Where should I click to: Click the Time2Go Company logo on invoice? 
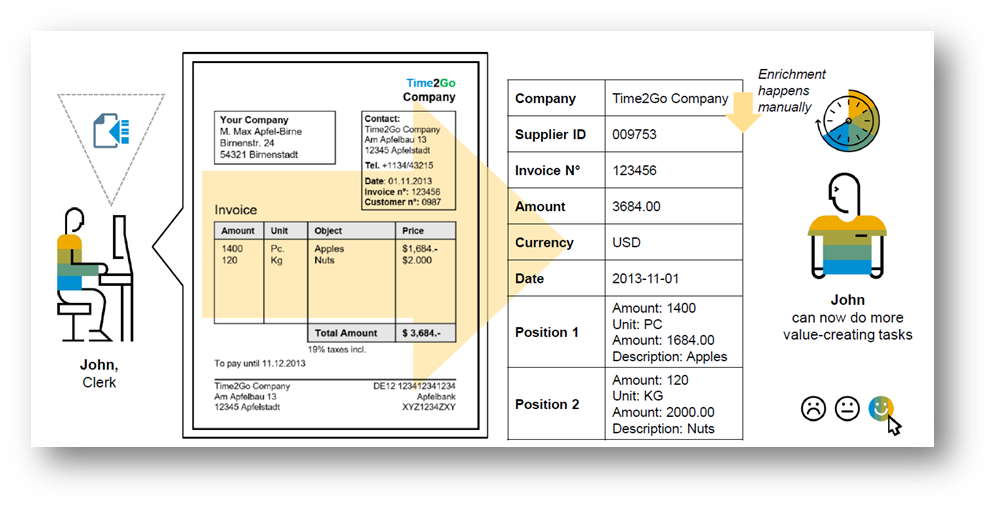click(430, 90)
